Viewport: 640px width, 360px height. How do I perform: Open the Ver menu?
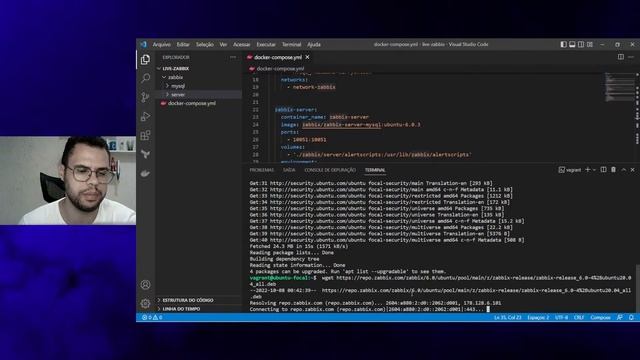point(223,44)
